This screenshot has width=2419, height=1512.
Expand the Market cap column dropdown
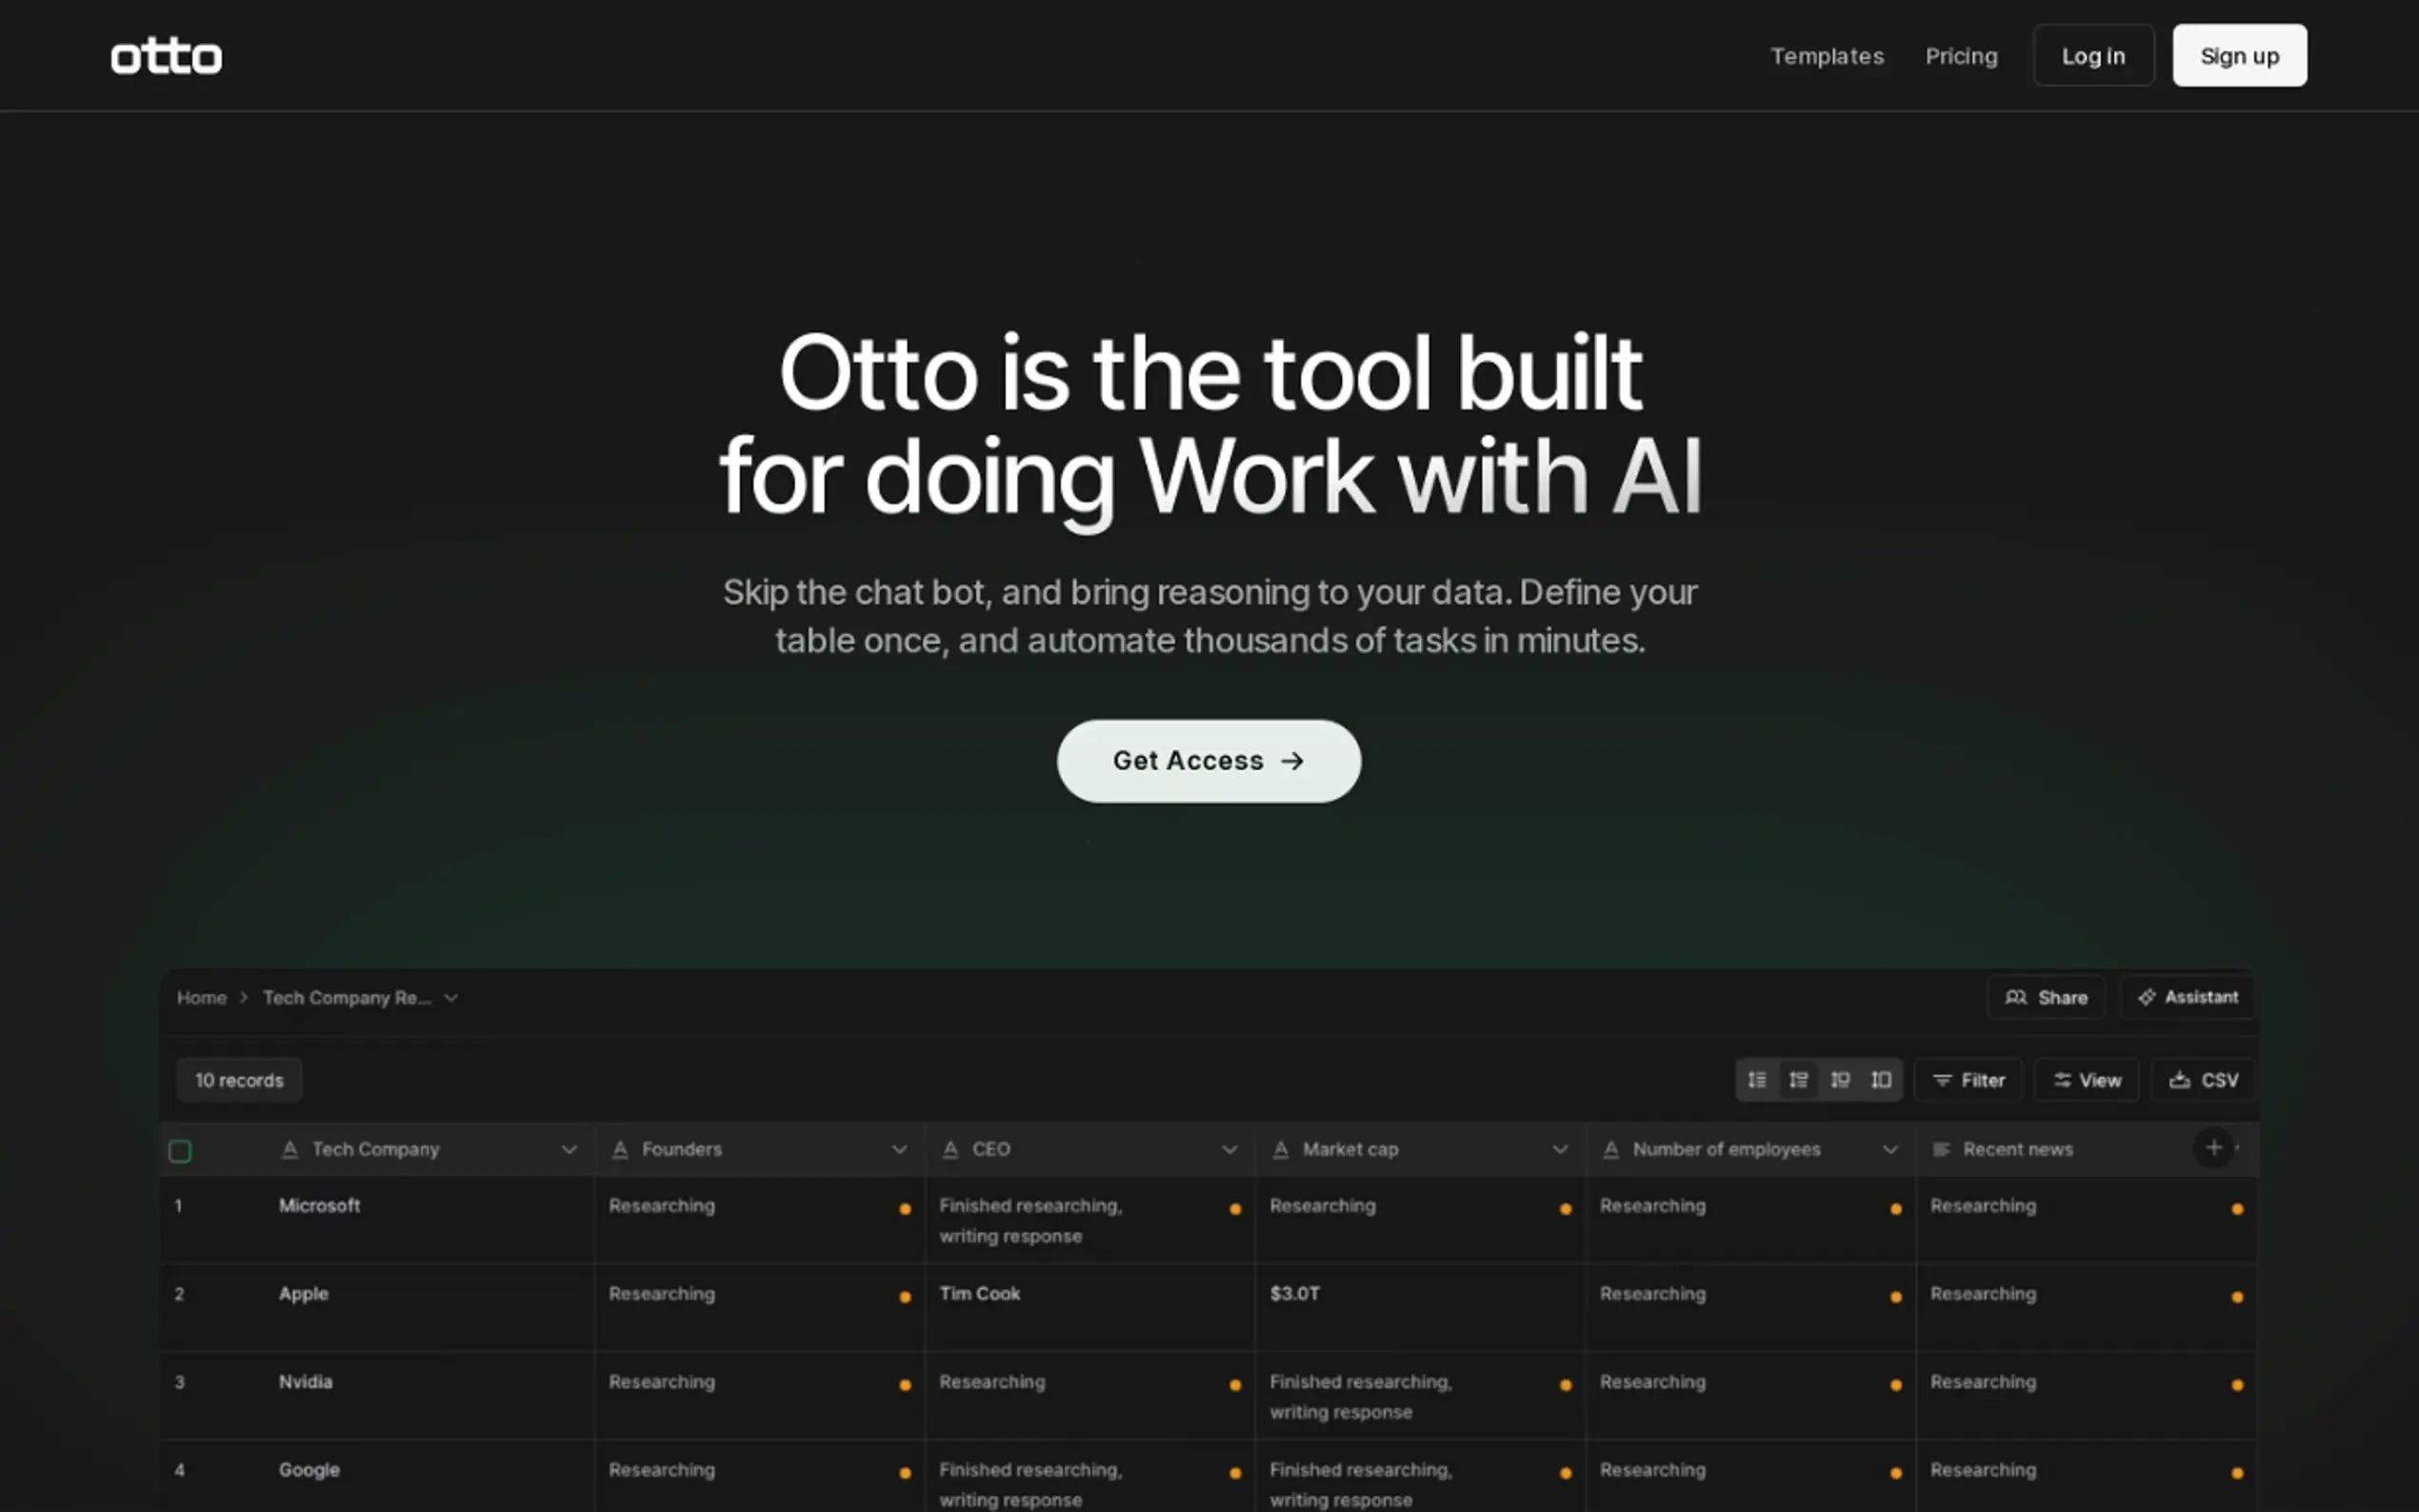coord(1559,1150)
